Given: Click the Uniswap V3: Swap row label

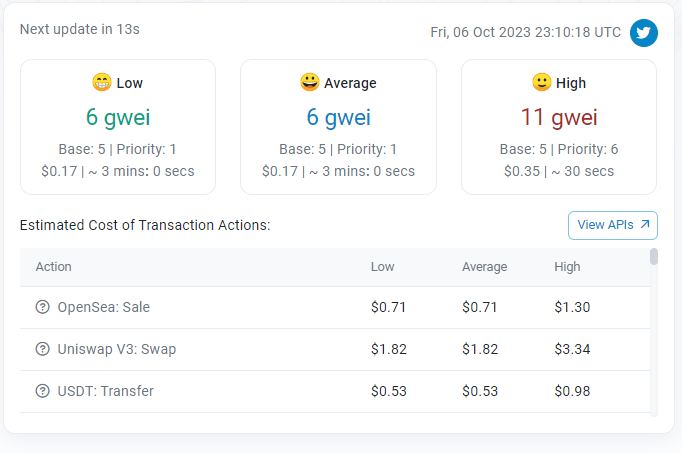Looking at the screenshot, I should 117,349.
